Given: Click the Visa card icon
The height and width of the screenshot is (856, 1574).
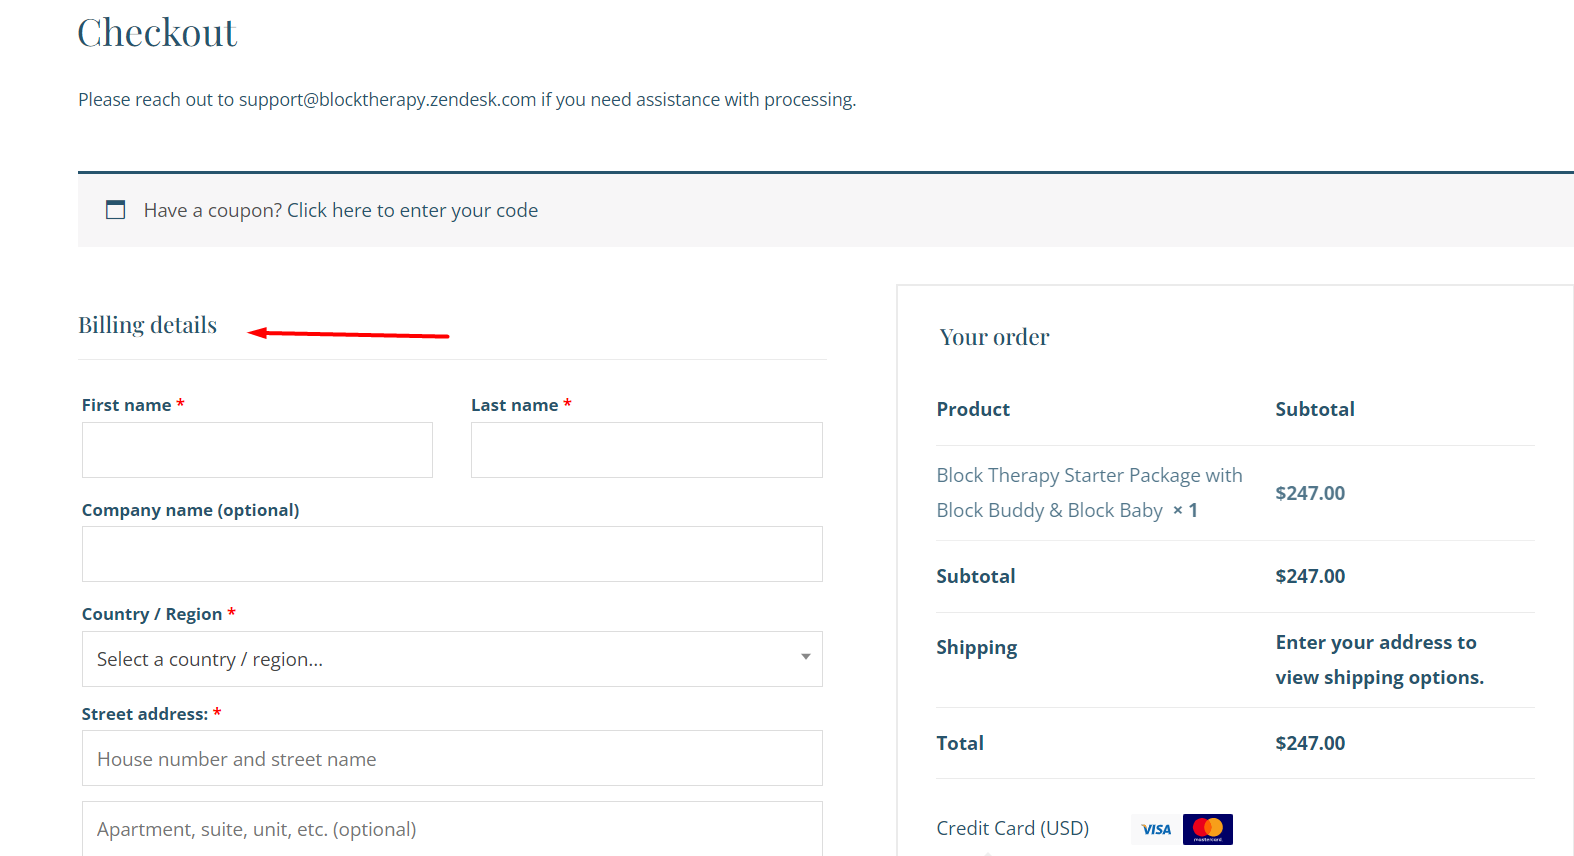Looking at the screenshot, I should click(x=1156, y=829).
